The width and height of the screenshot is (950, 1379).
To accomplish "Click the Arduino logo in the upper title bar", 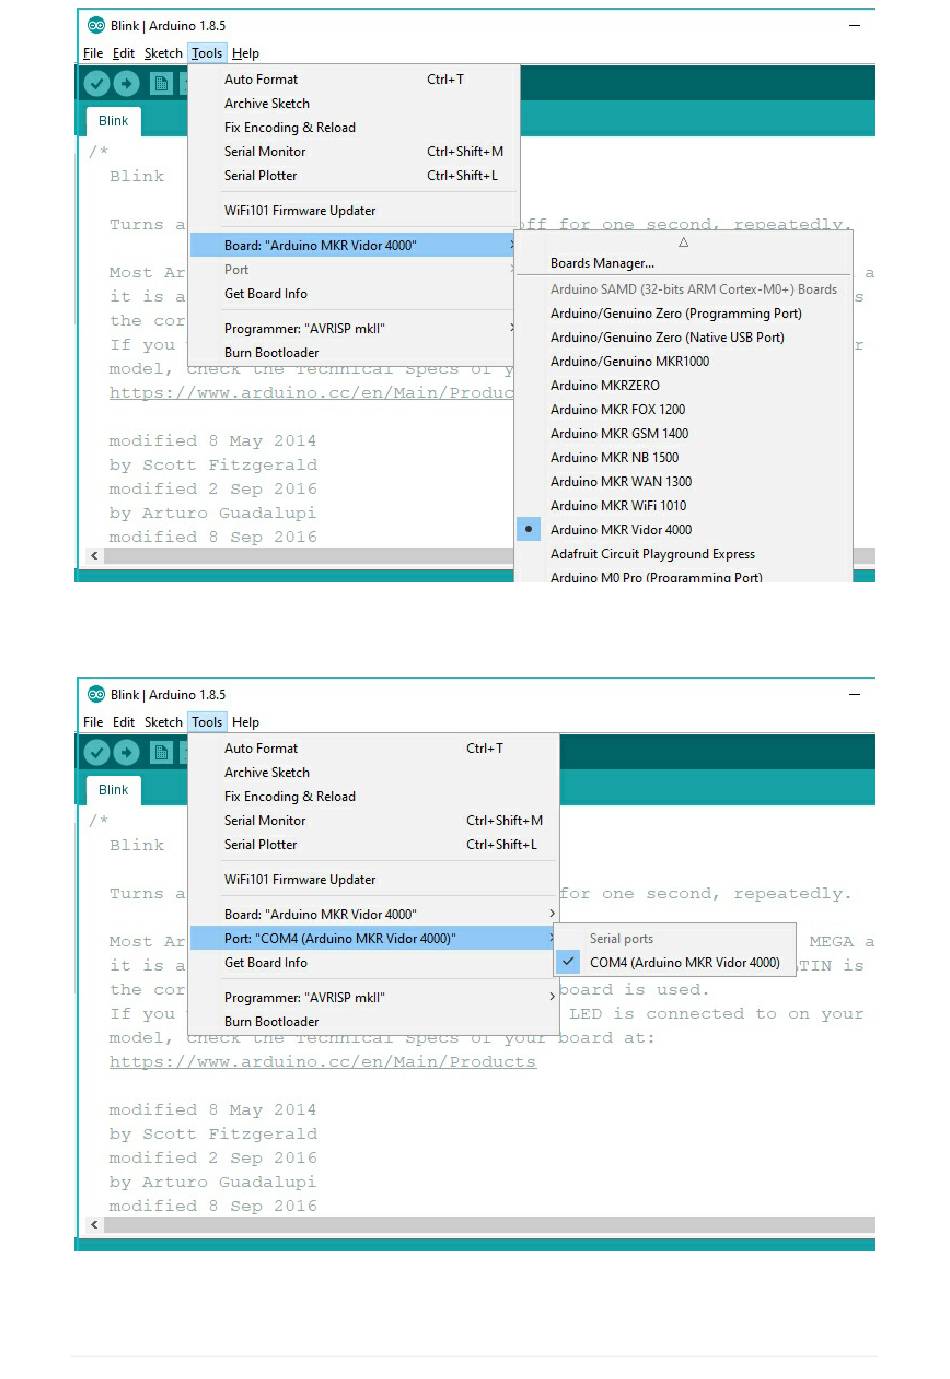I will click(x=96, y=25).
